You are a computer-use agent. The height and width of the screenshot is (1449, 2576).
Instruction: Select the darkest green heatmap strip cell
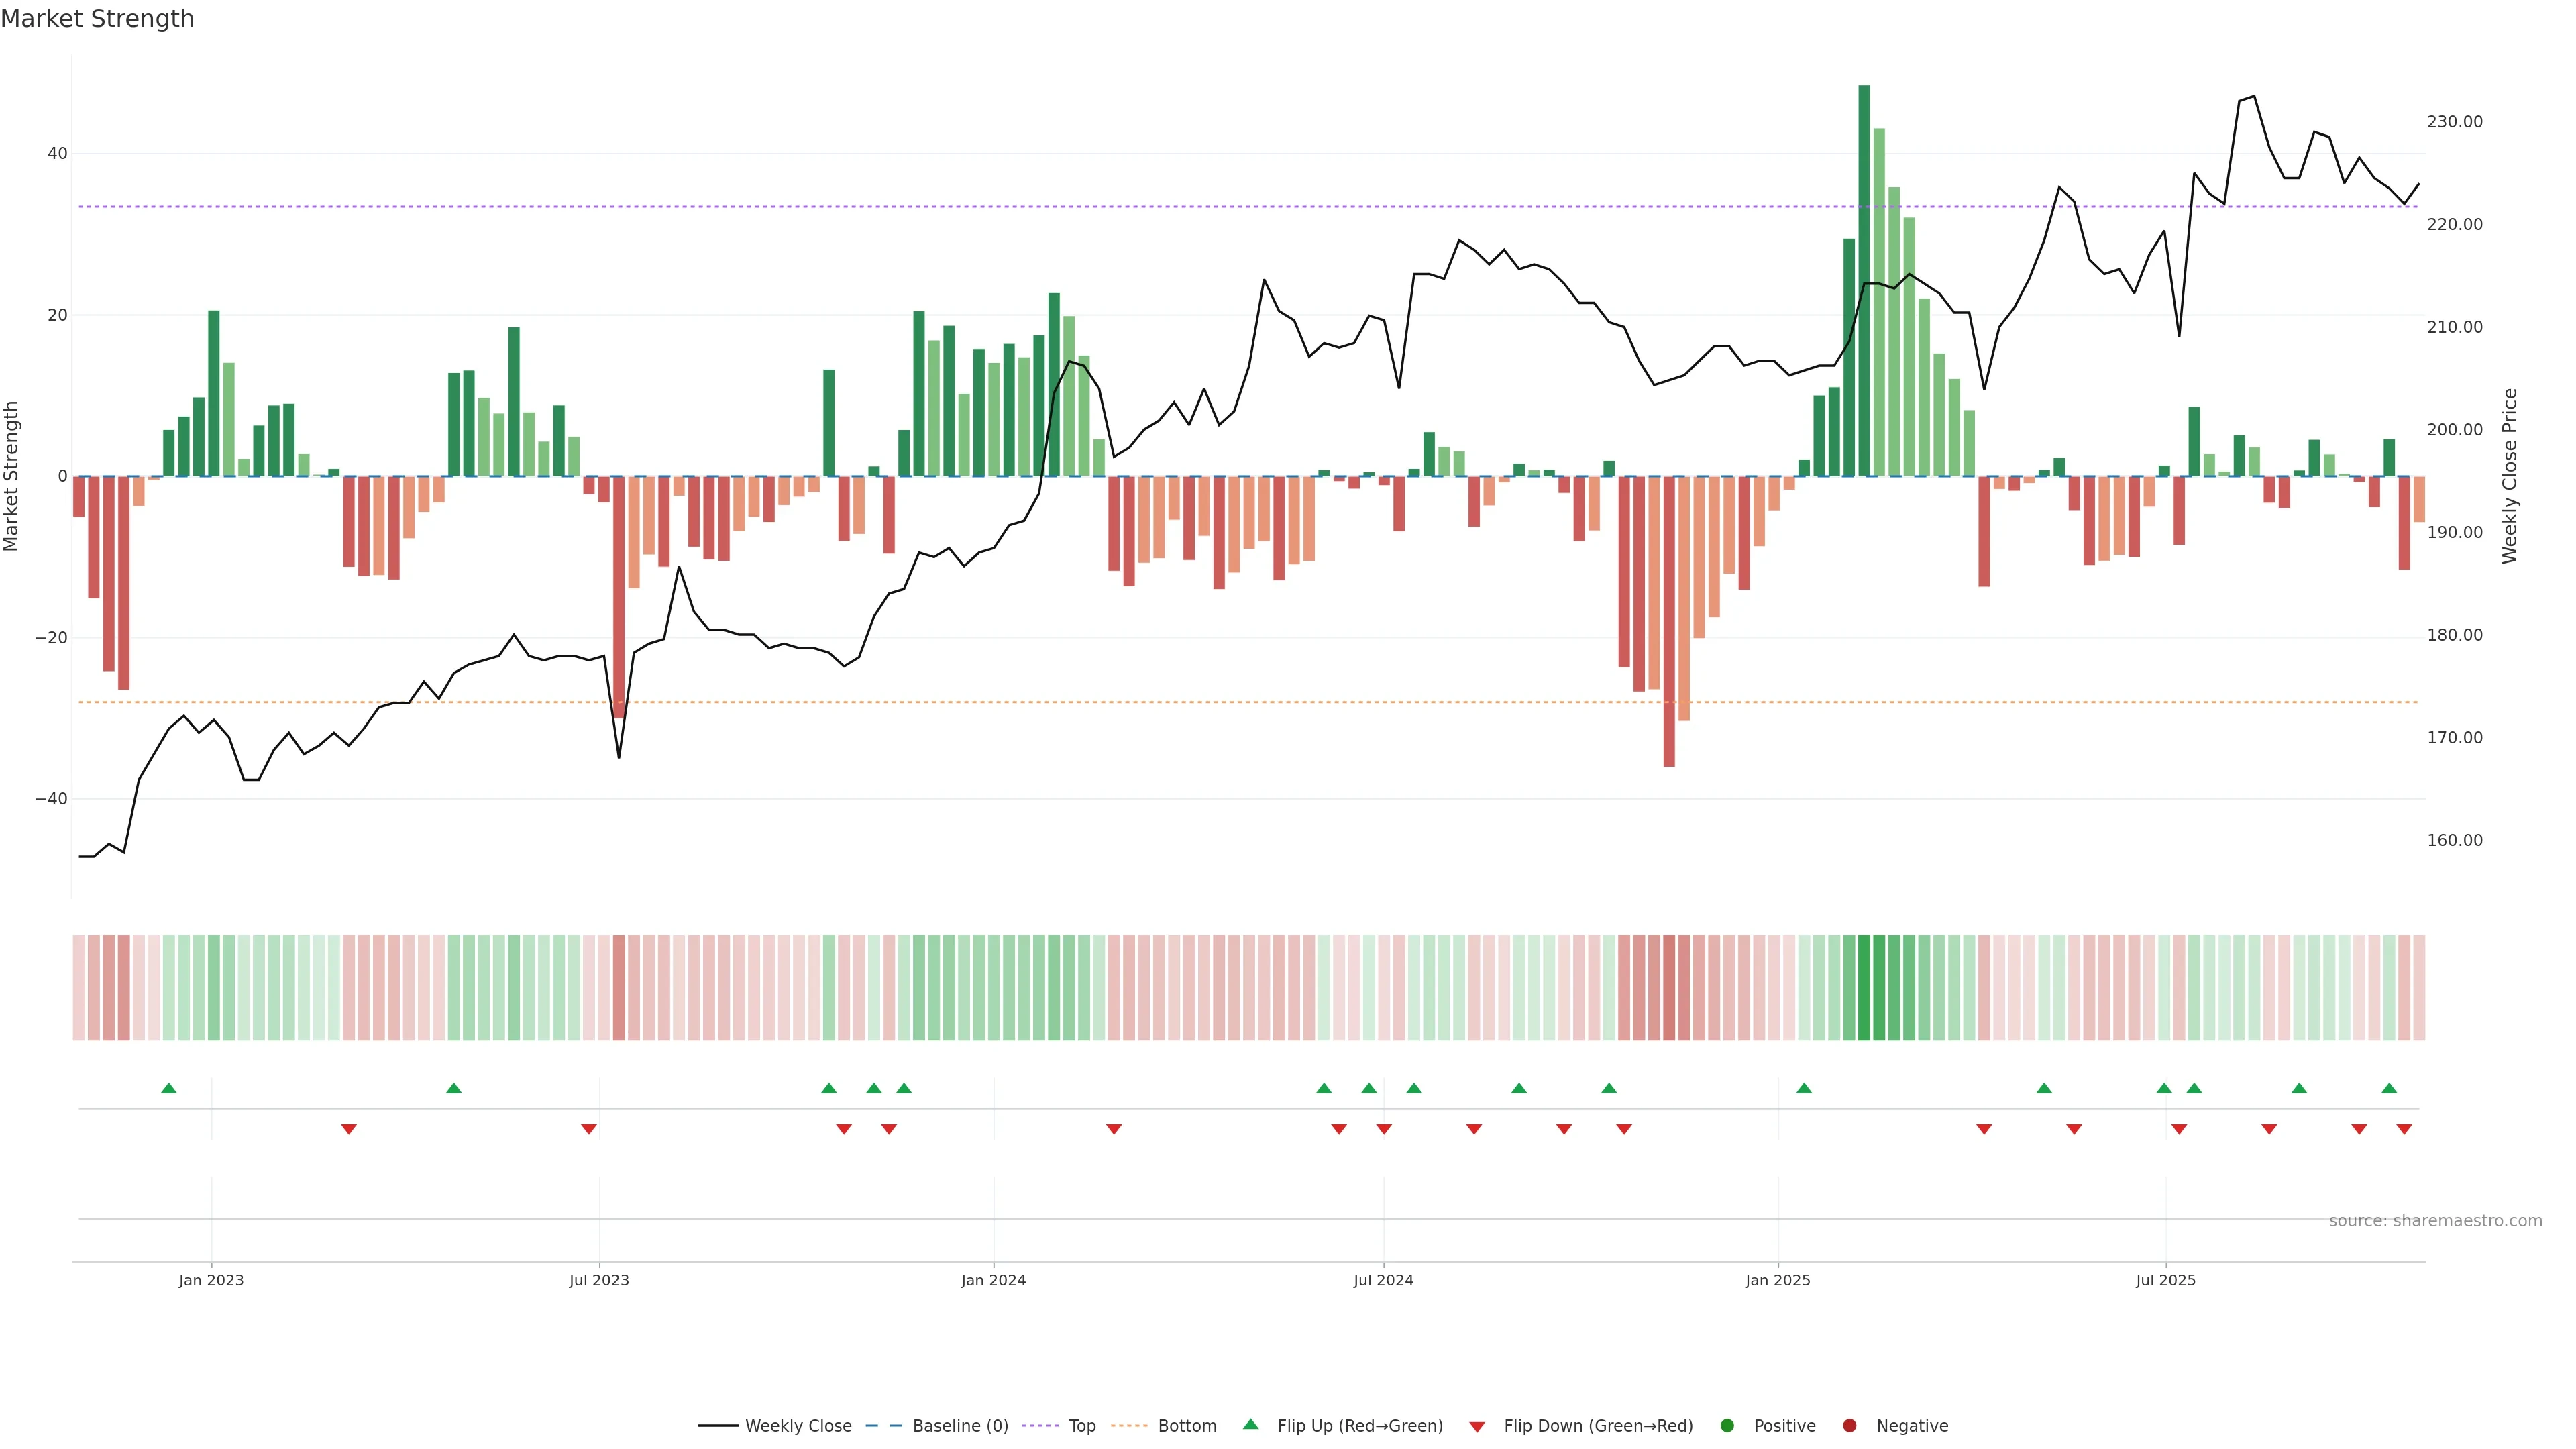tap(1864, 988)
